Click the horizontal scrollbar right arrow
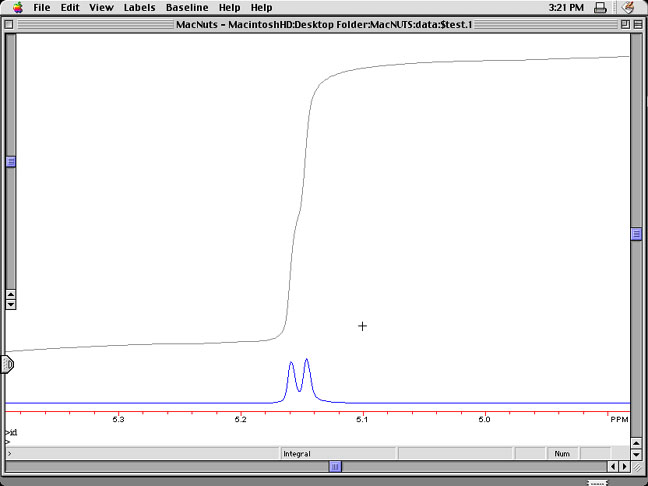The height and width of the screenshot is (486, 648). [624, 466]
